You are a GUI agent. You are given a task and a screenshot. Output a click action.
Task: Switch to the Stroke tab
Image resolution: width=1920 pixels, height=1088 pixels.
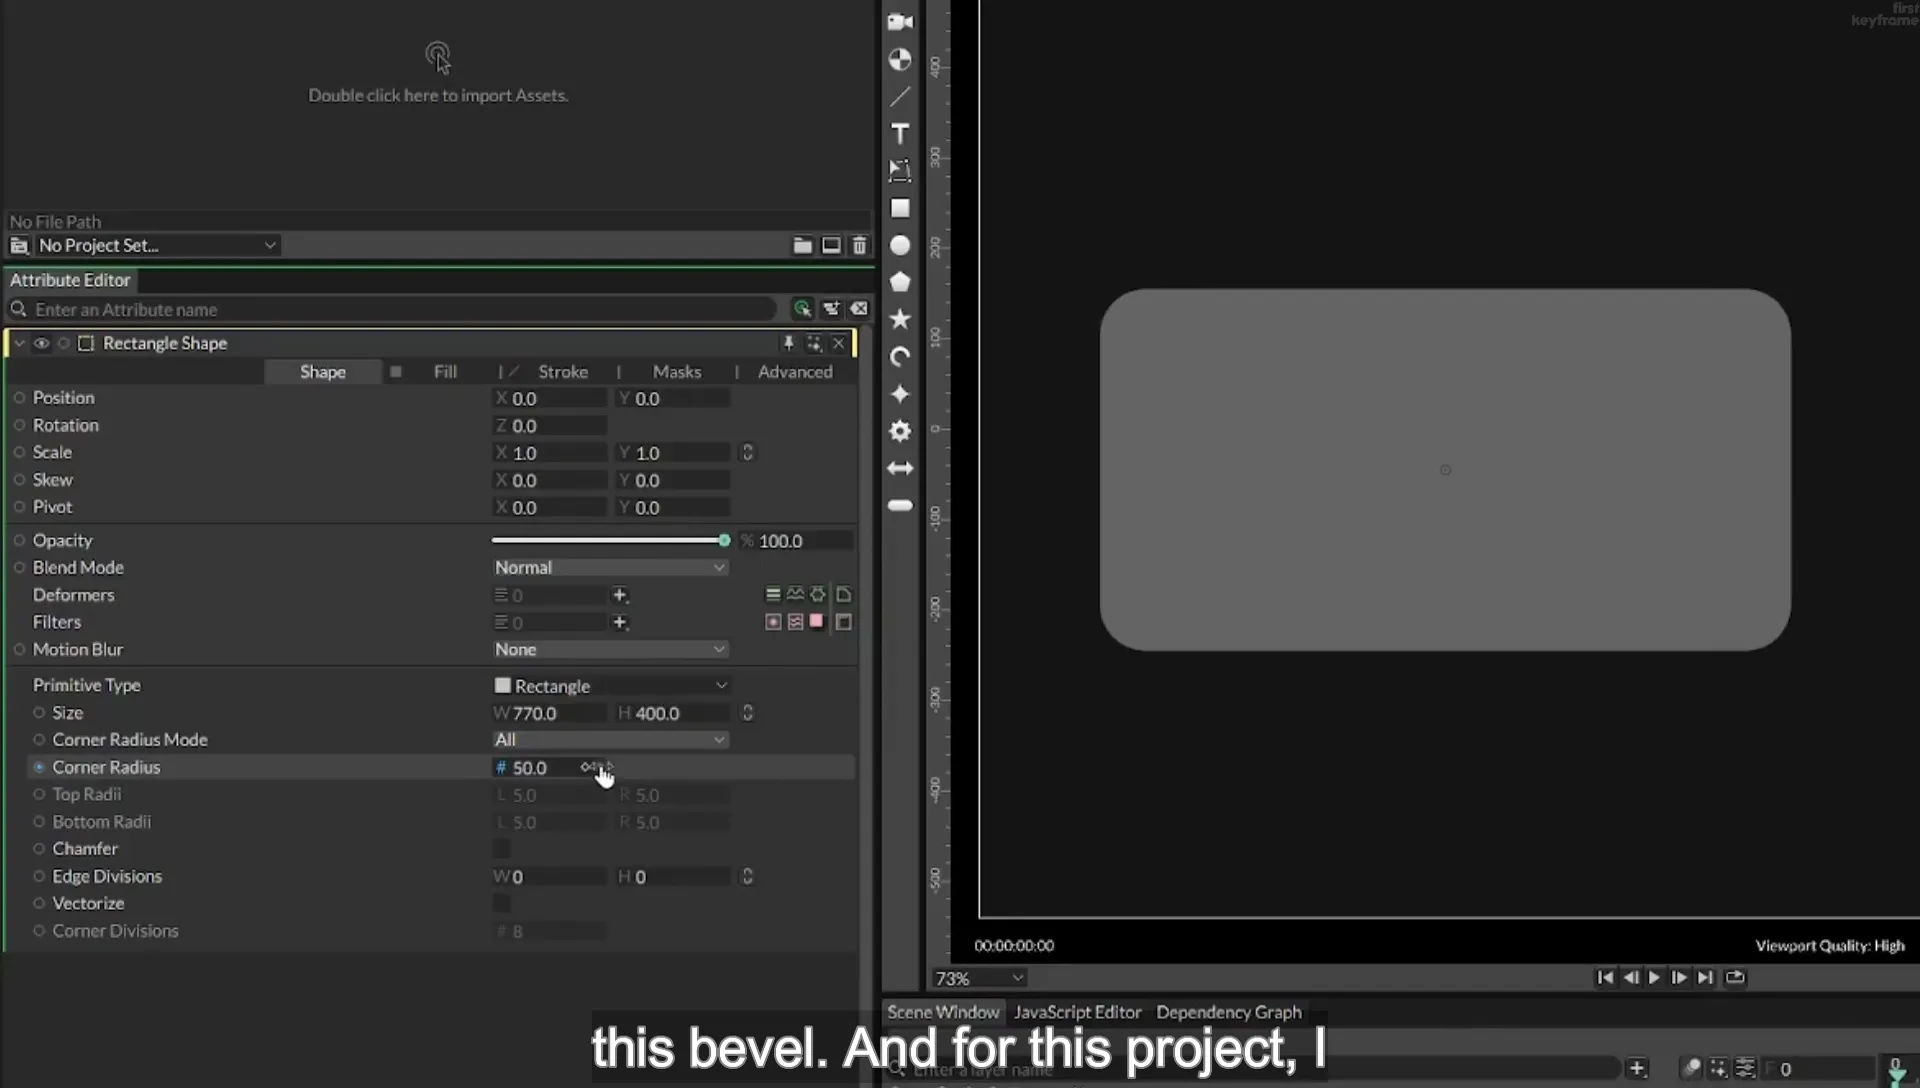pos(563,372)
